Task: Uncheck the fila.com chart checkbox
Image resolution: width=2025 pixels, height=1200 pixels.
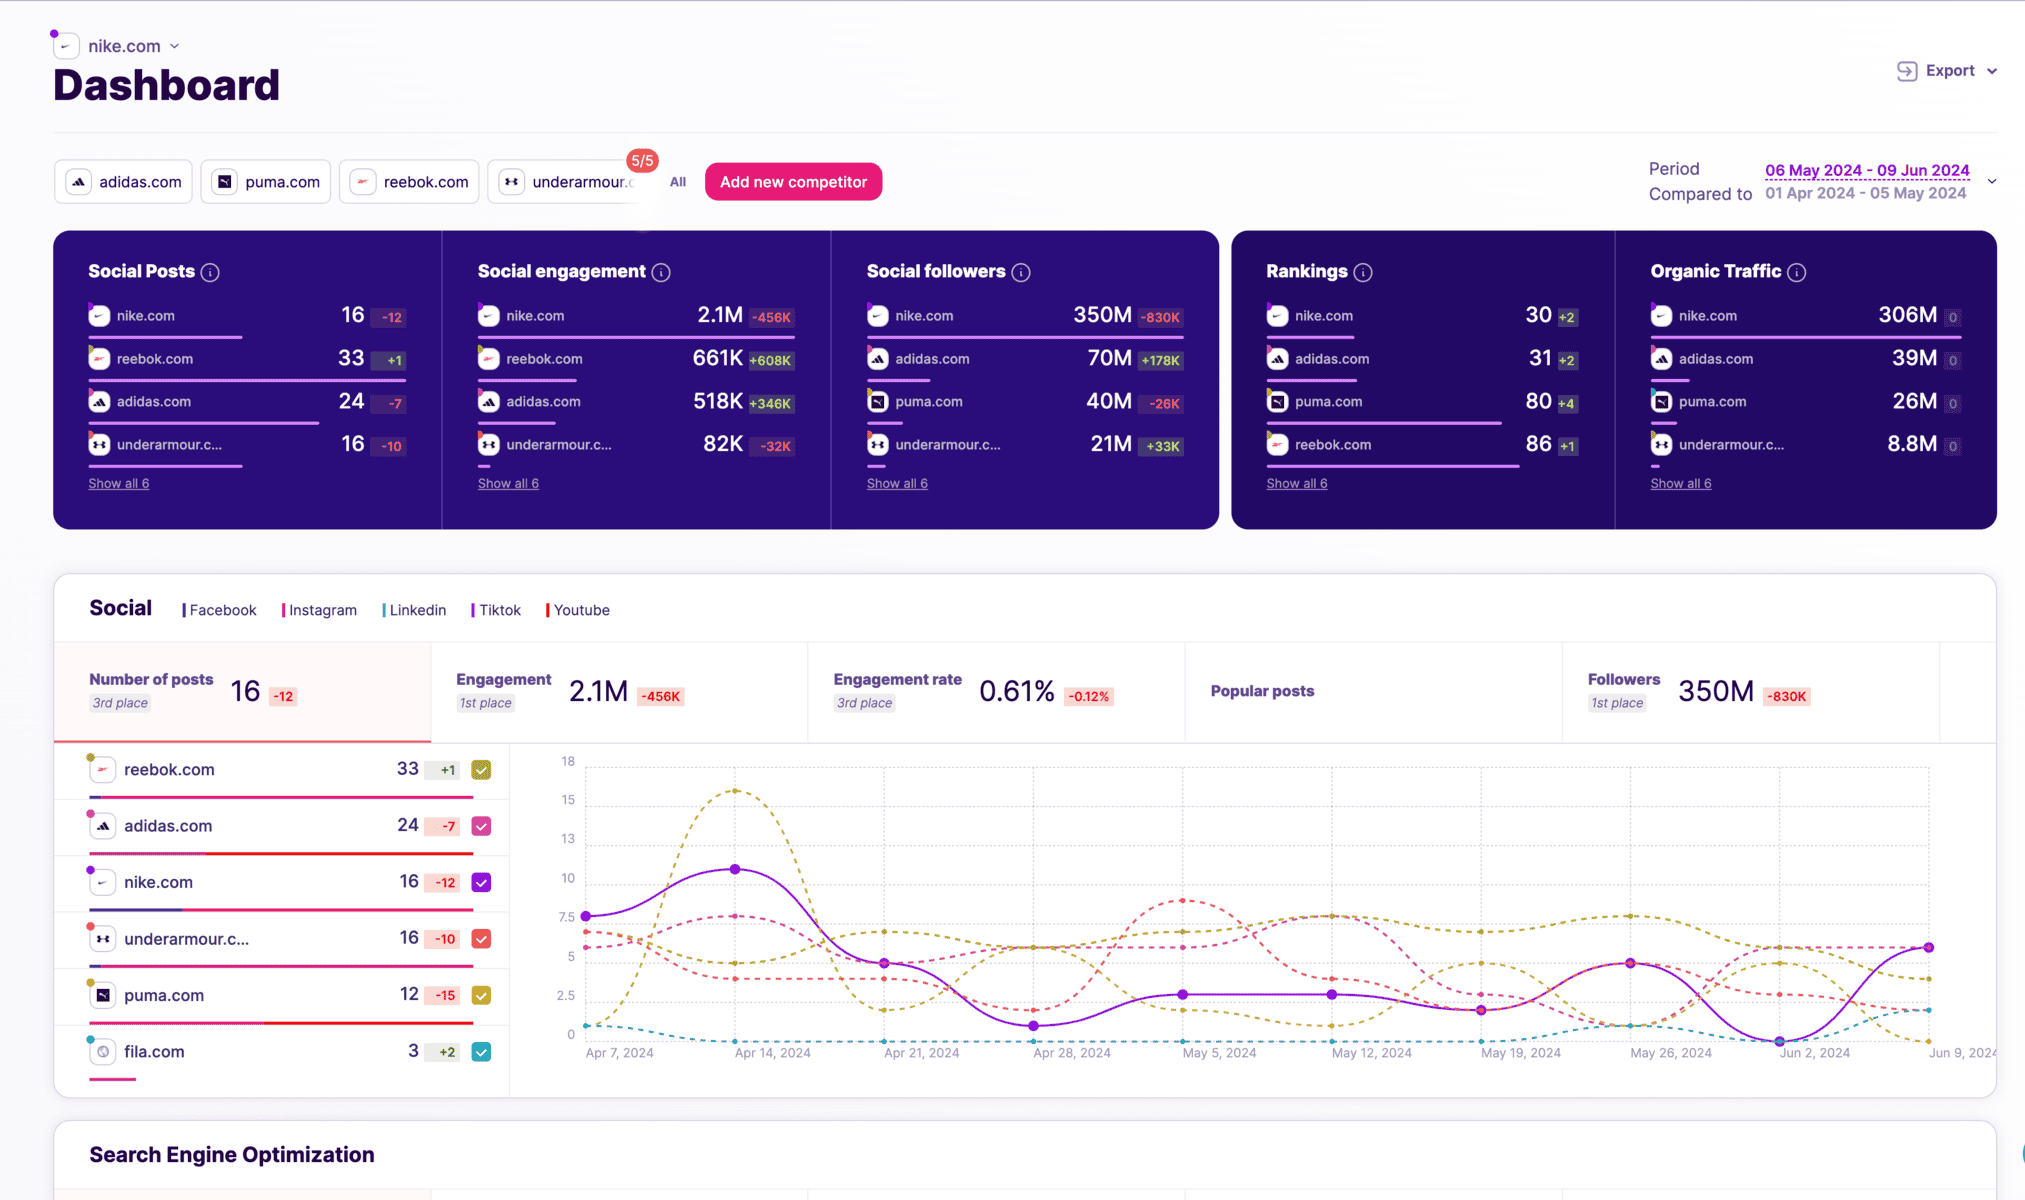Action: 481,1052
